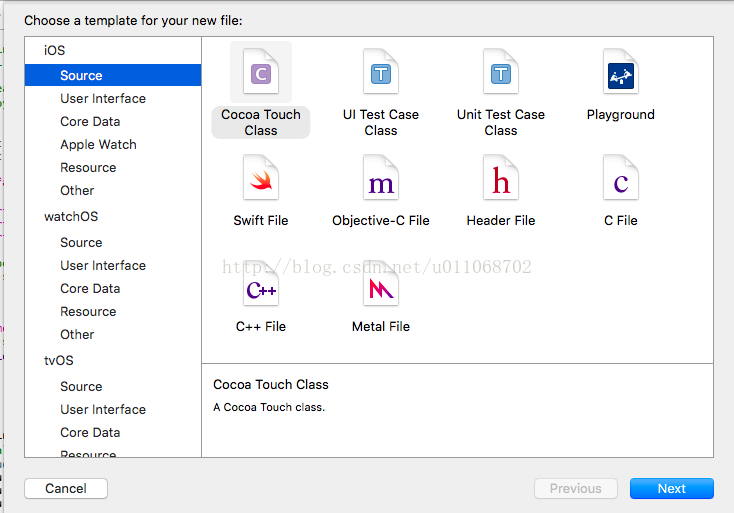The height and width of the screenshot is (513, 734).
Task: Choose the C++ File icon
Action: [261, 284]
